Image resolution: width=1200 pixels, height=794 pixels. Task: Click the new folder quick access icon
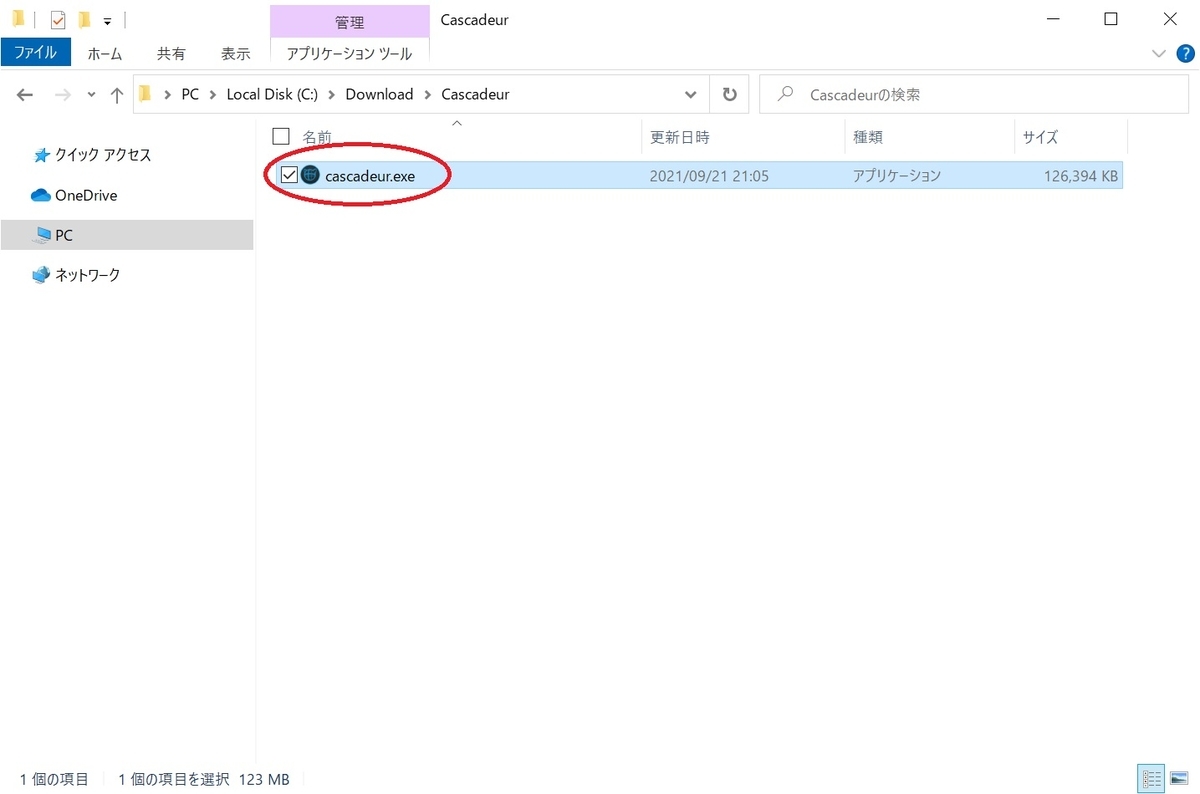click(x=84, y=19)
